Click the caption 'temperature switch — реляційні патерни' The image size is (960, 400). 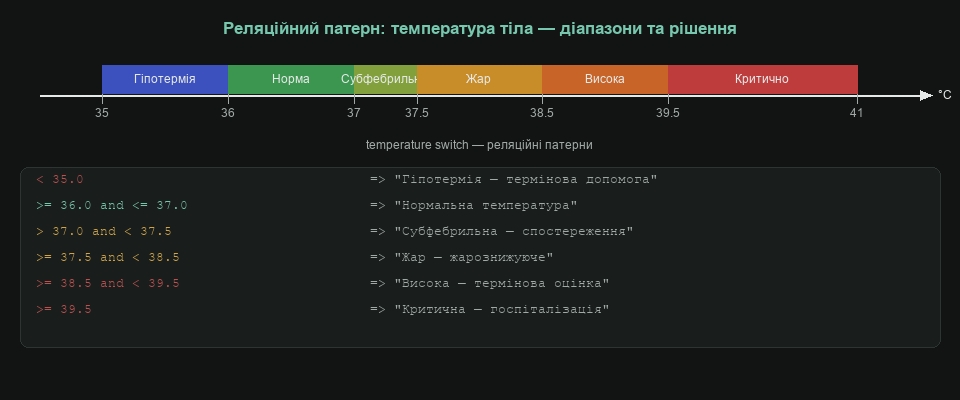(479, 145)
